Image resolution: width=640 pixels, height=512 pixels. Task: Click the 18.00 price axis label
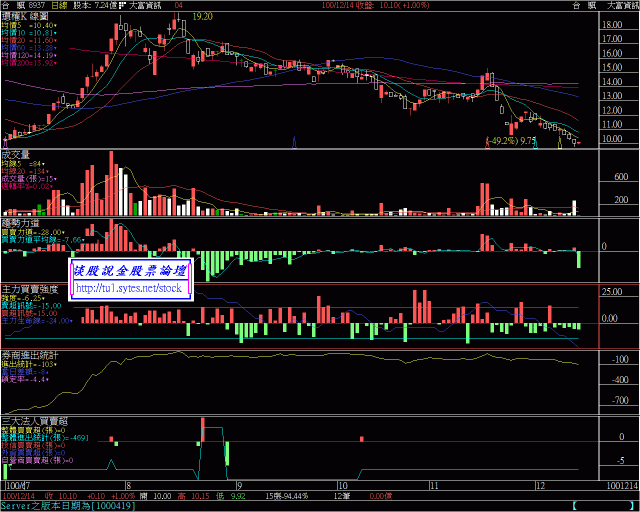click(612, 25)
